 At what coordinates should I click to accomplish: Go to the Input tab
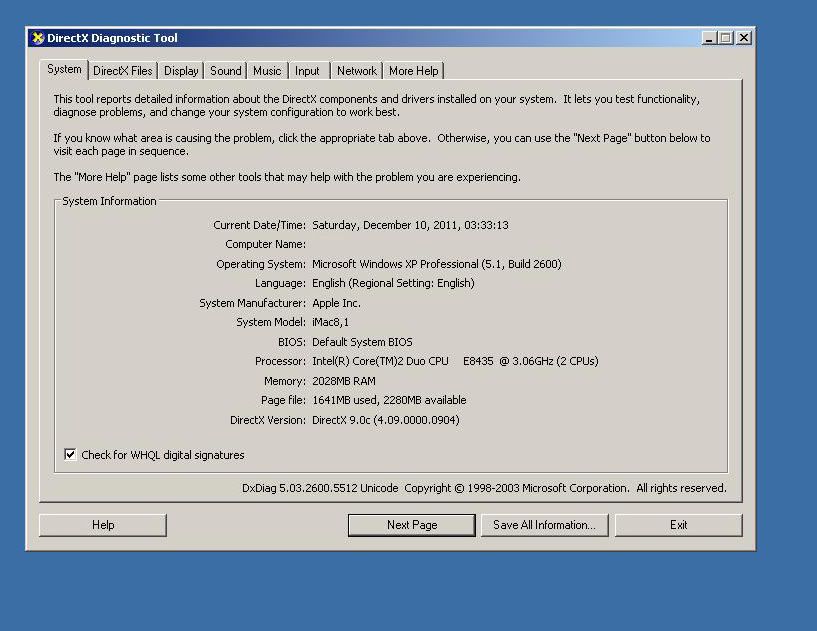click(307, 71)
